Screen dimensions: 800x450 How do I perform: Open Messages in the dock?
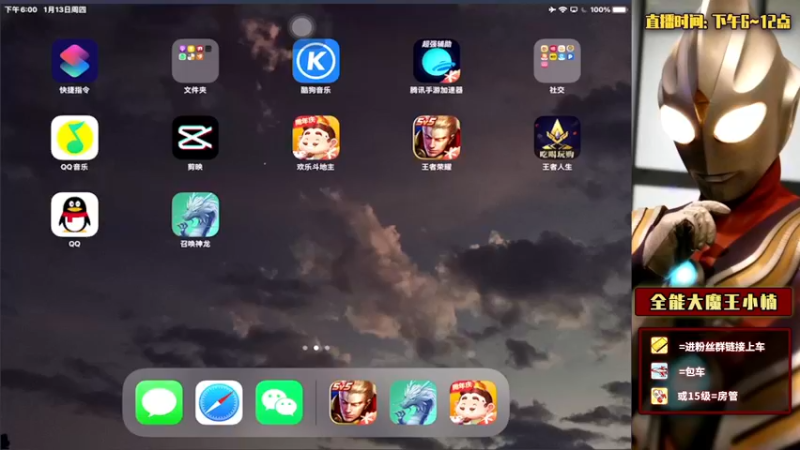[159, 403]
